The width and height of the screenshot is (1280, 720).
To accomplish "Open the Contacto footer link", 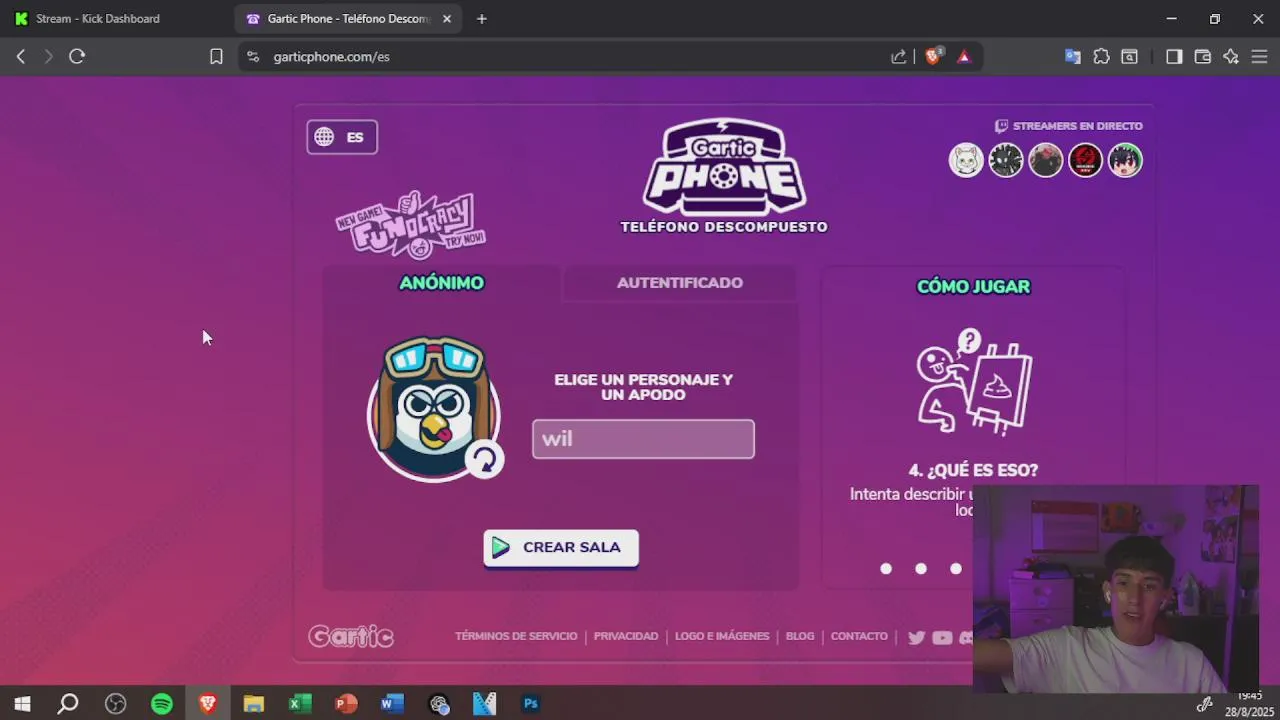I will (x=859, y=636).
